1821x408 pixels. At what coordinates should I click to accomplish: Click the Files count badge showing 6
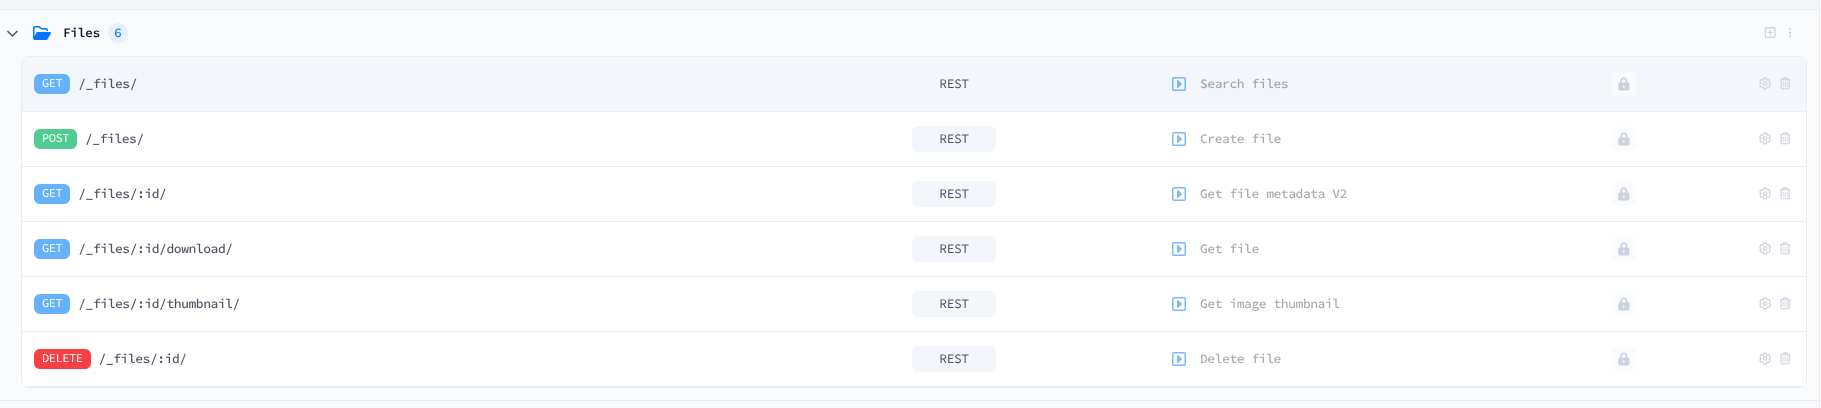[x=118, y=33]
